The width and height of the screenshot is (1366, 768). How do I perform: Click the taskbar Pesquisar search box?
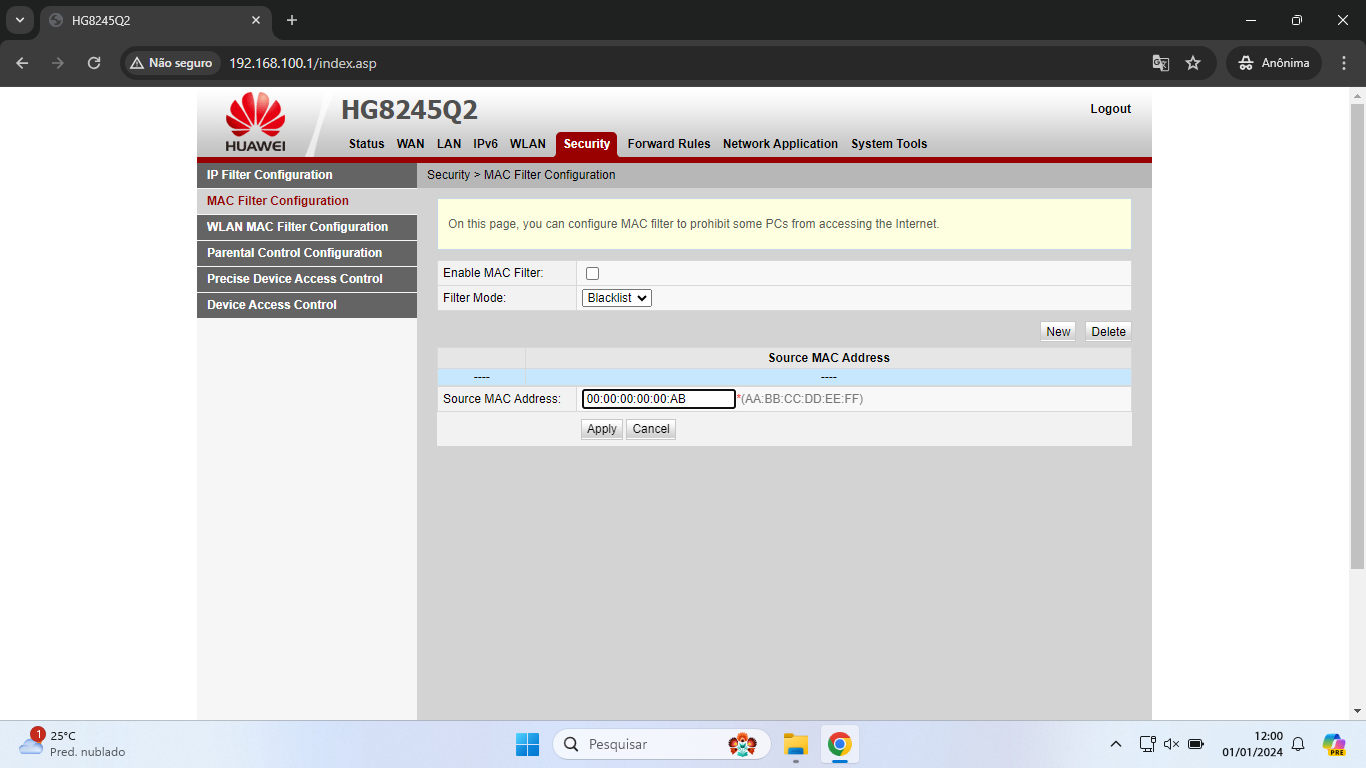pos(662,744)
